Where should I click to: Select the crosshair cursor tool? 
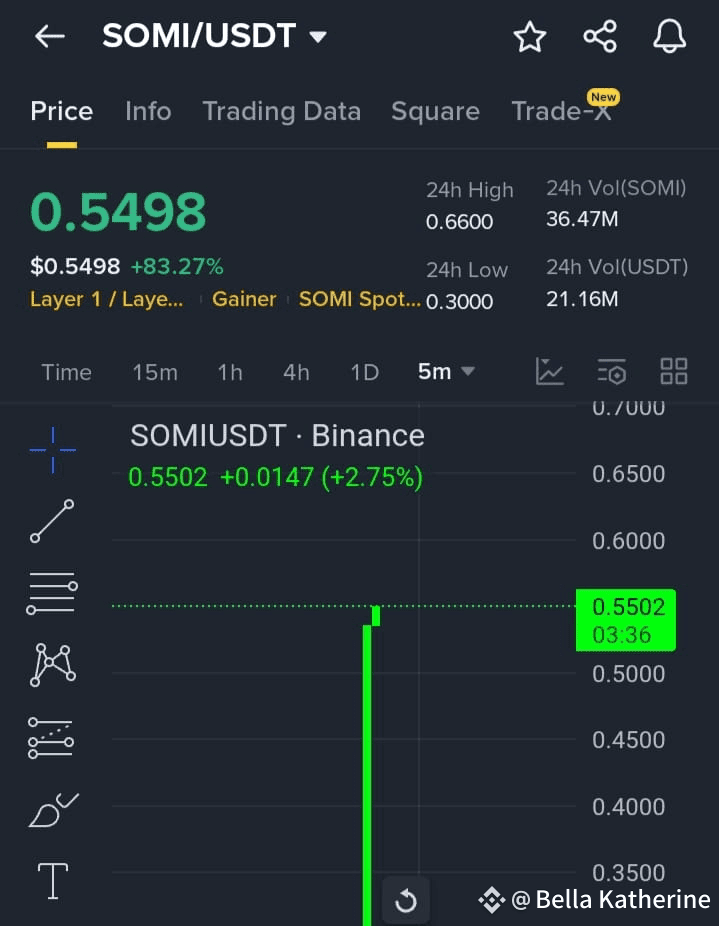pos(53,450)
